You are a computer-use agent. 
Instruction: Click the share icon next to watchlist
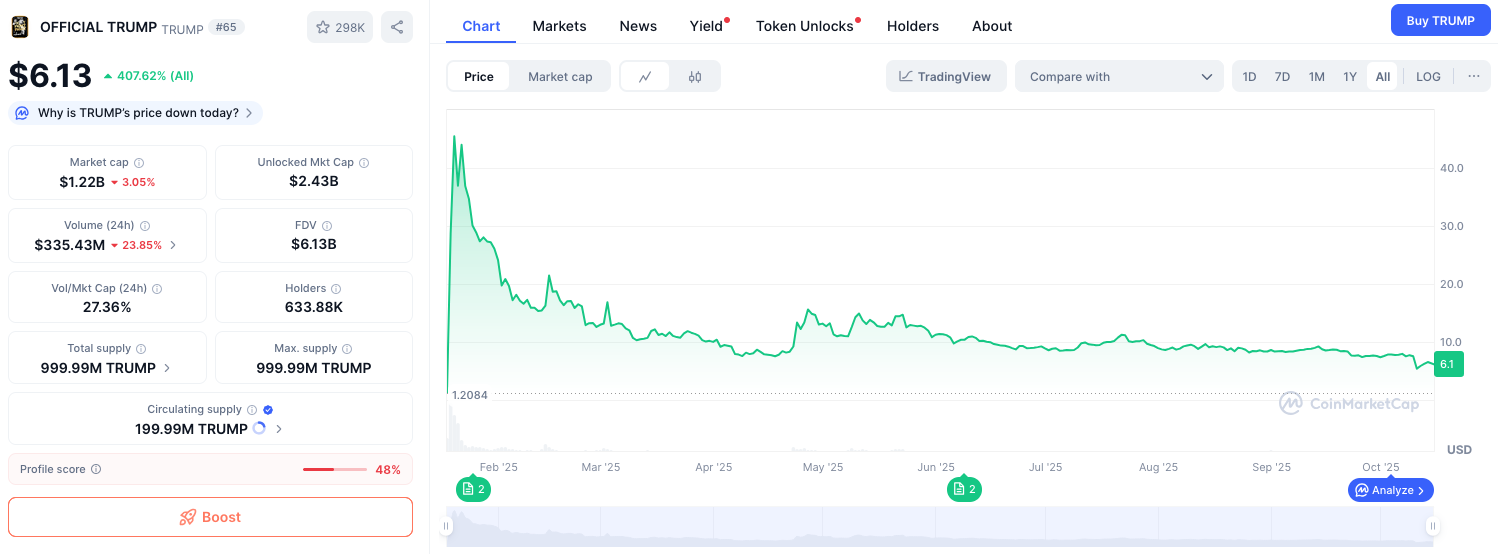coord(397,27)
